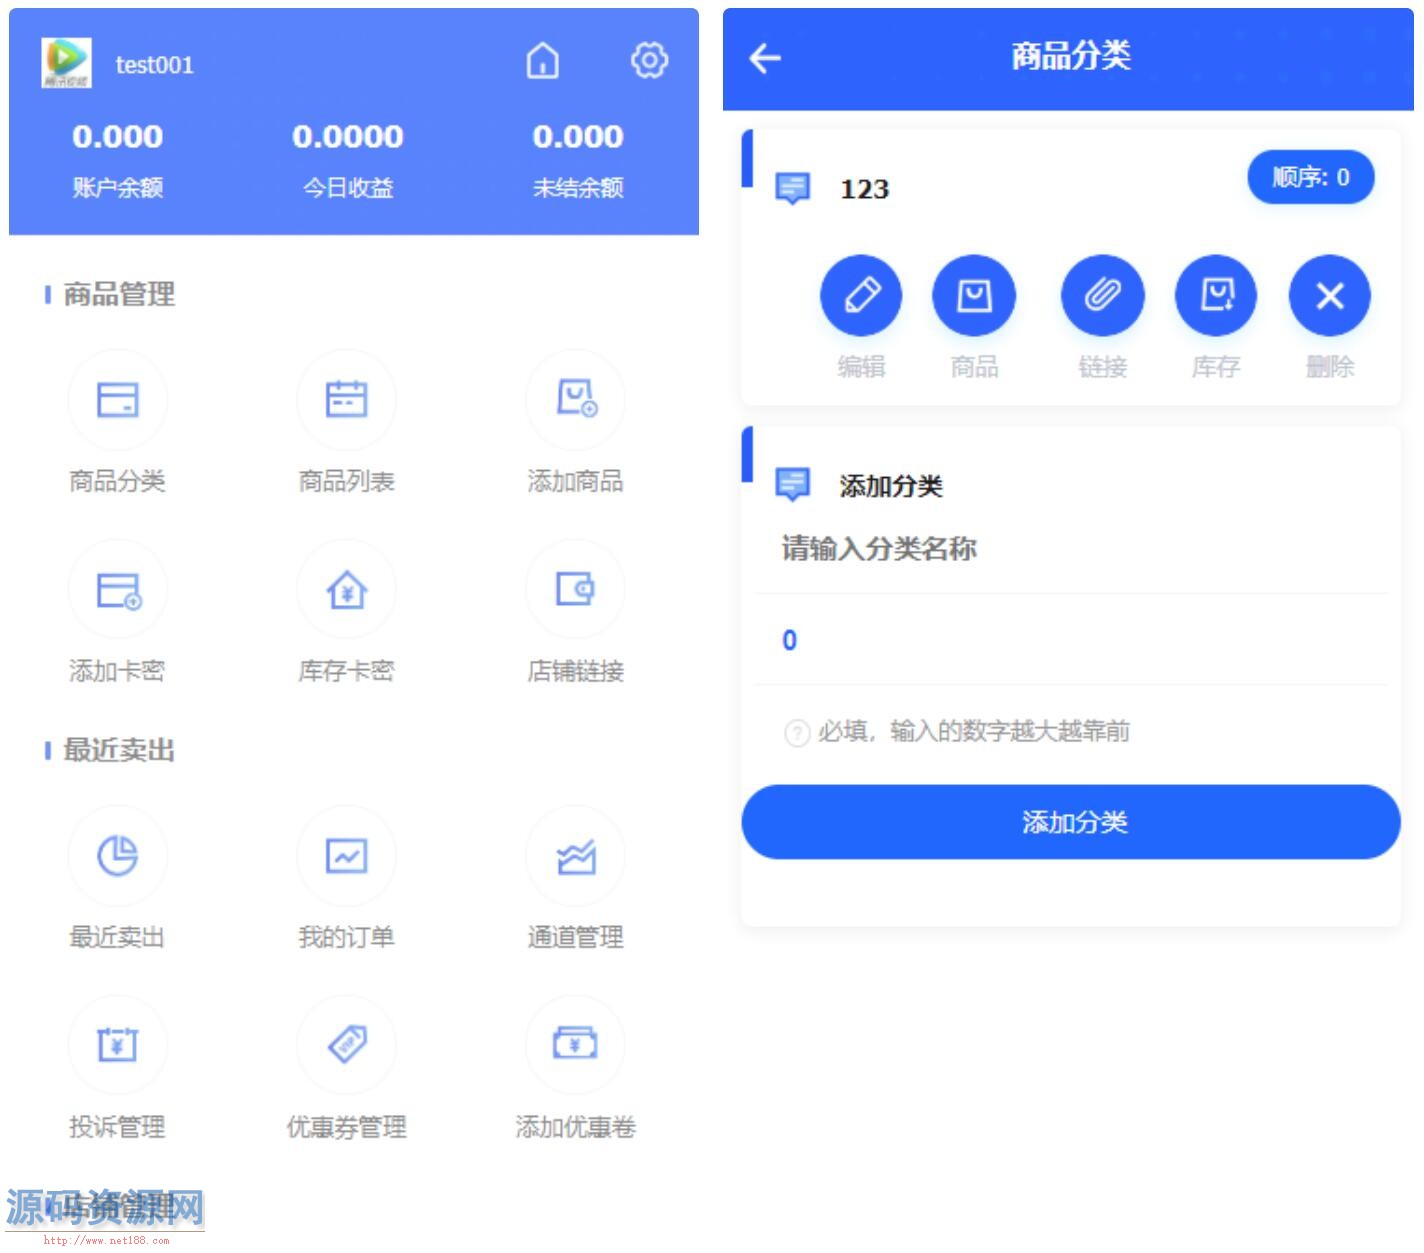This screenshot has width=1424, height=1253.
Task: Click the question mark help icon
Action: (796, 733)
